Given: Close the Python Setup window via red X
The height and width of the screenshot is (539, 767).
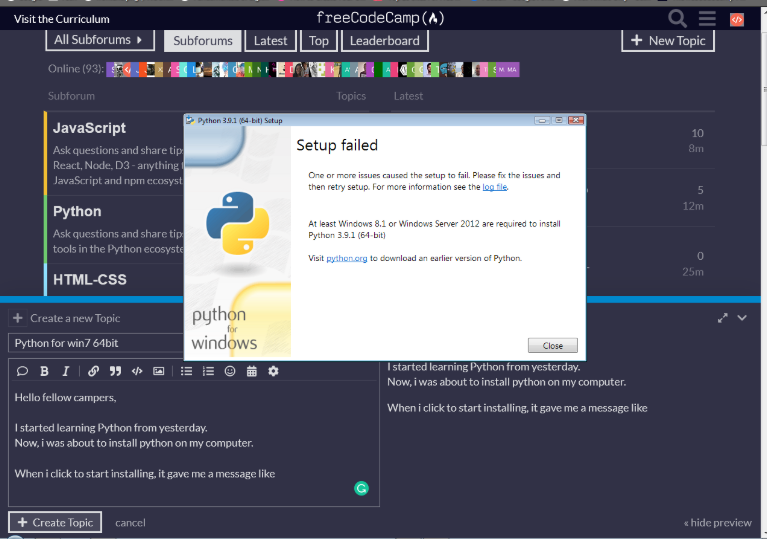Looking at the screenshot, I should tap(576, 120).
